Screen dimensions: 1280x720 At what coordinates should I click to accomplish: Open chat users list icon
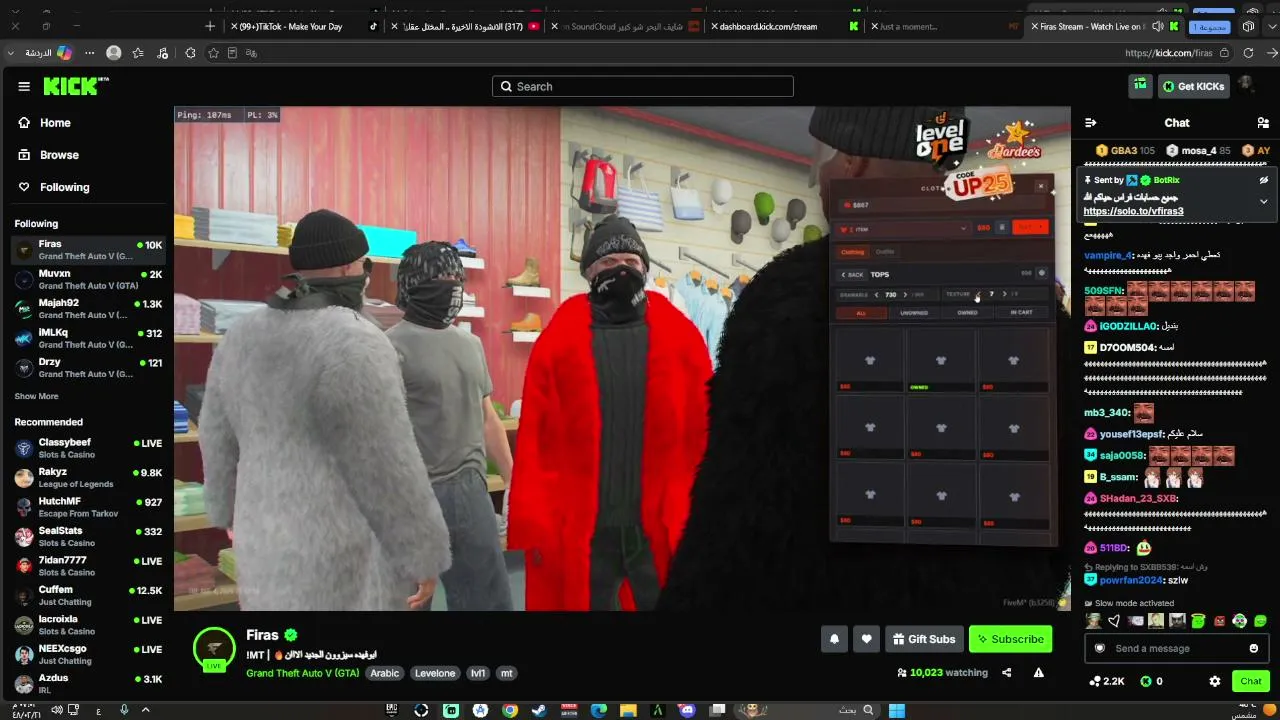[x=1263, y=123]
